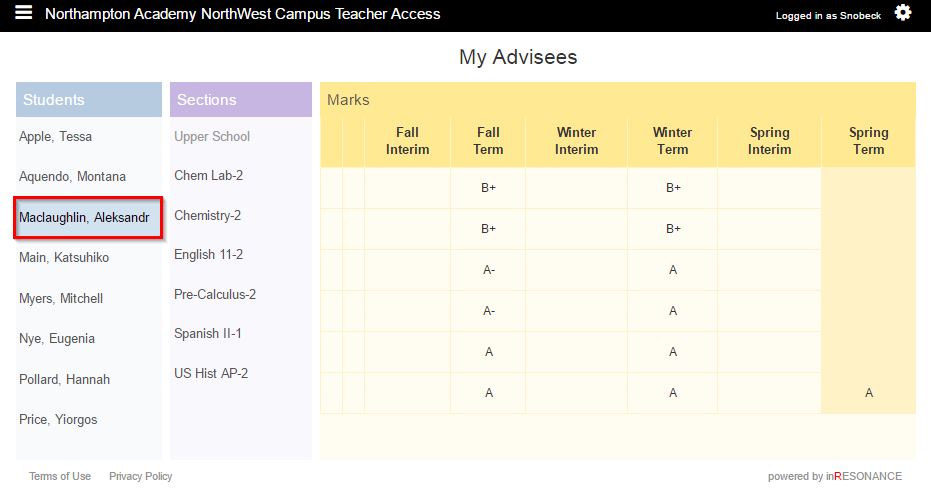Select student Nye, Eugenia

(x=57, y=339)
